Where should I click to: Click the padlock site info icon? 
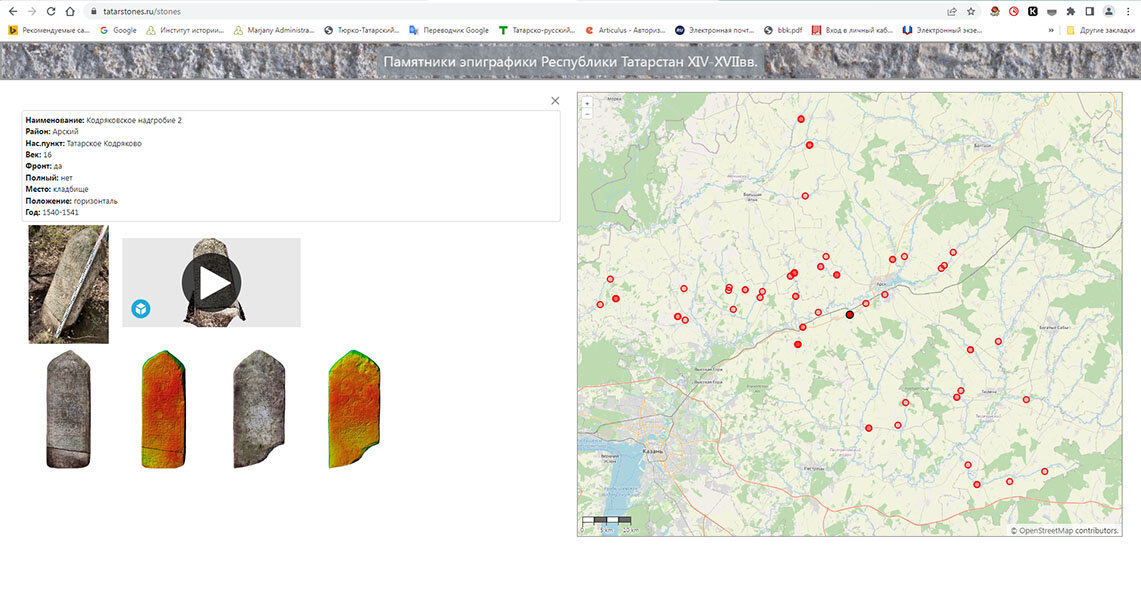coord(93,12)
